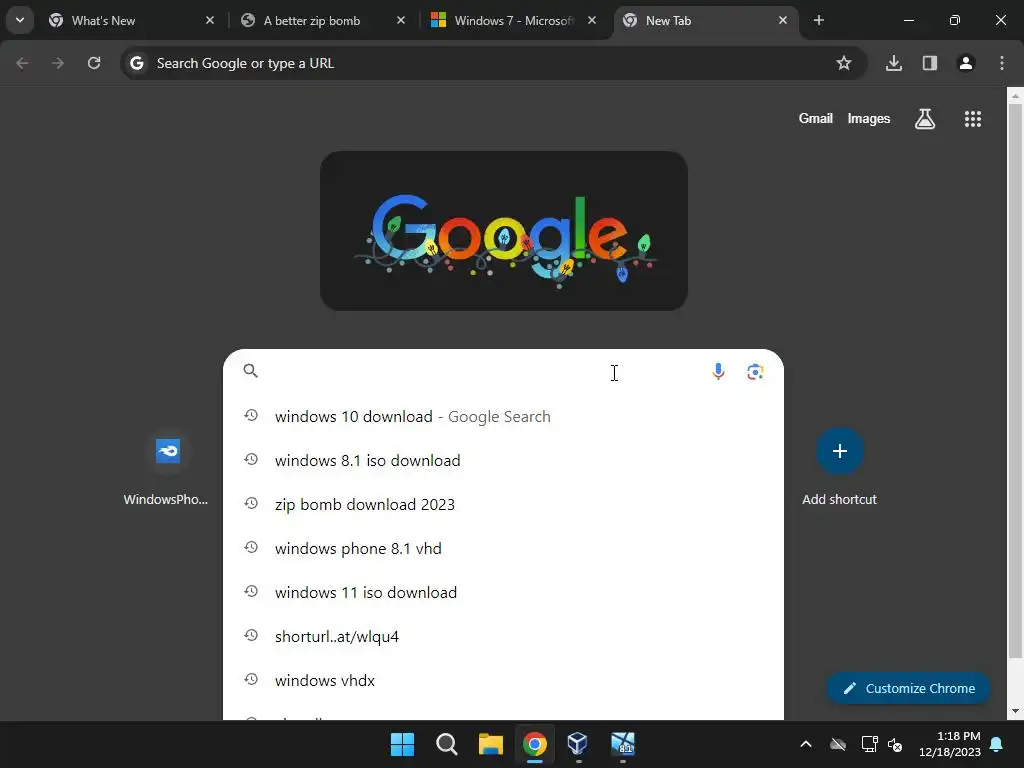Open the Chrome three-dot menu
Viewport: 1024px width, 768px height.
coord(1002,63)
